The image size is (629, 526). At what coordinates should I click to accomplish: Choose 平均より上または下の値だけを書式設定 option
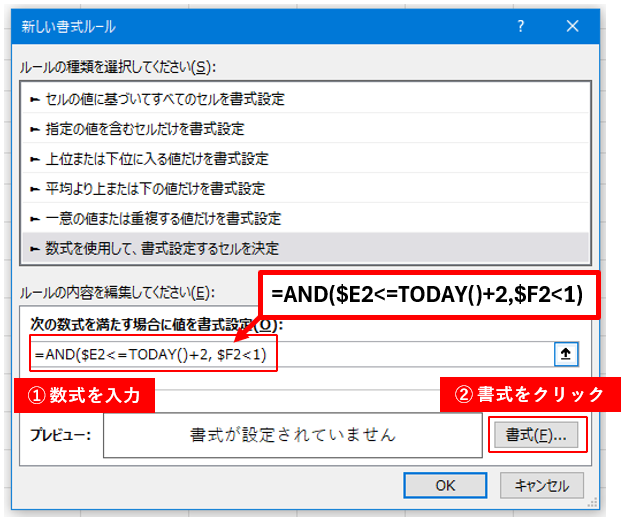click(156, 188)
